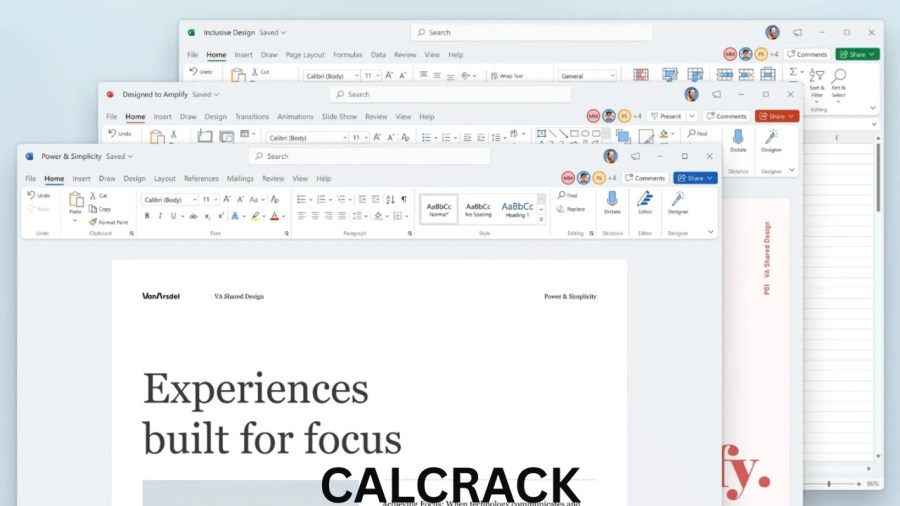Image resolution: width=900 pixels, height=506 pixels.
Task: Decrease indent in Word's Paragraph group
Action: coord(362,199)
